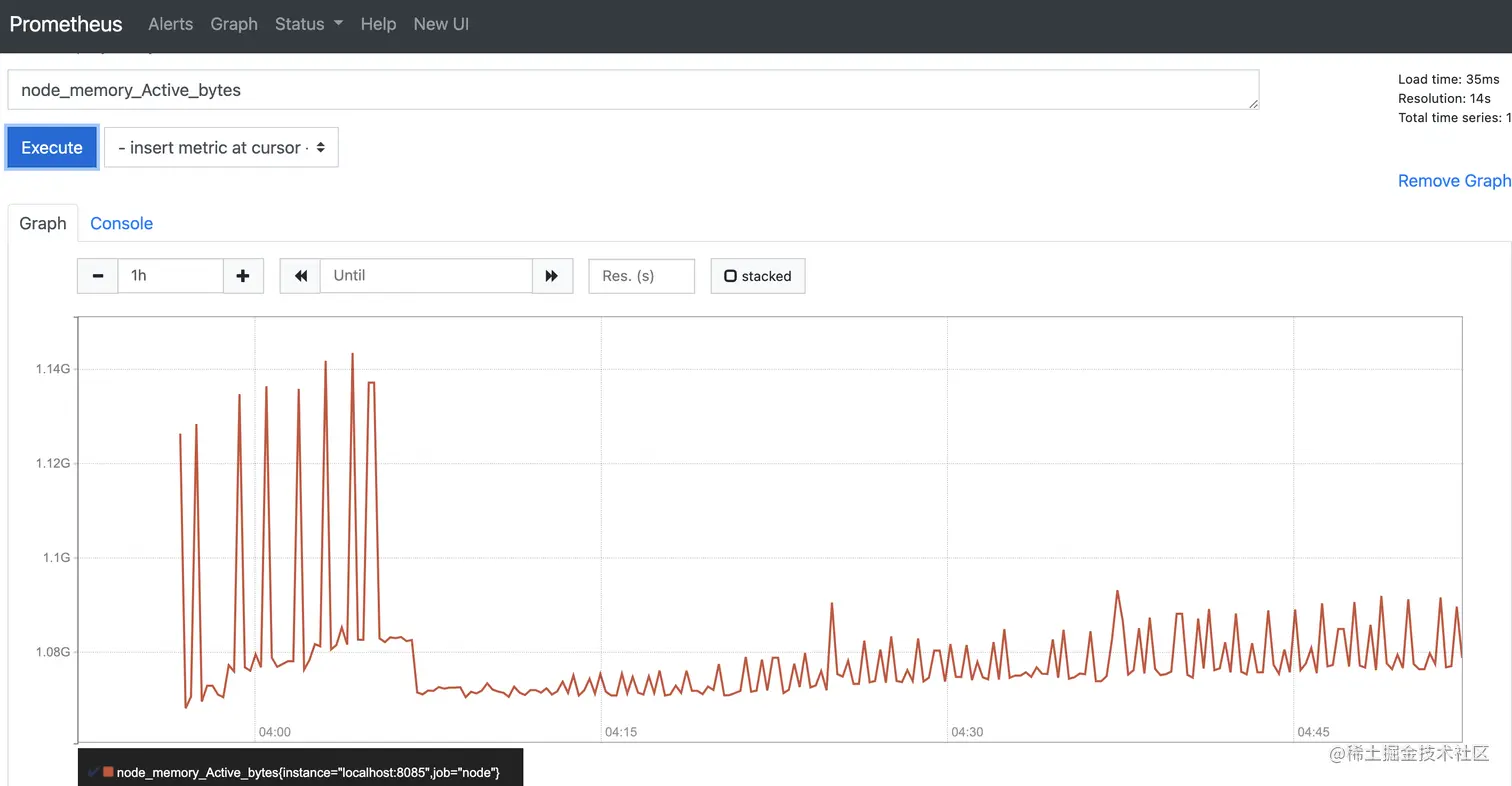Focus the query expression input field
The width and height of the screenshot is (1512, 786).
tap(633, 90)
